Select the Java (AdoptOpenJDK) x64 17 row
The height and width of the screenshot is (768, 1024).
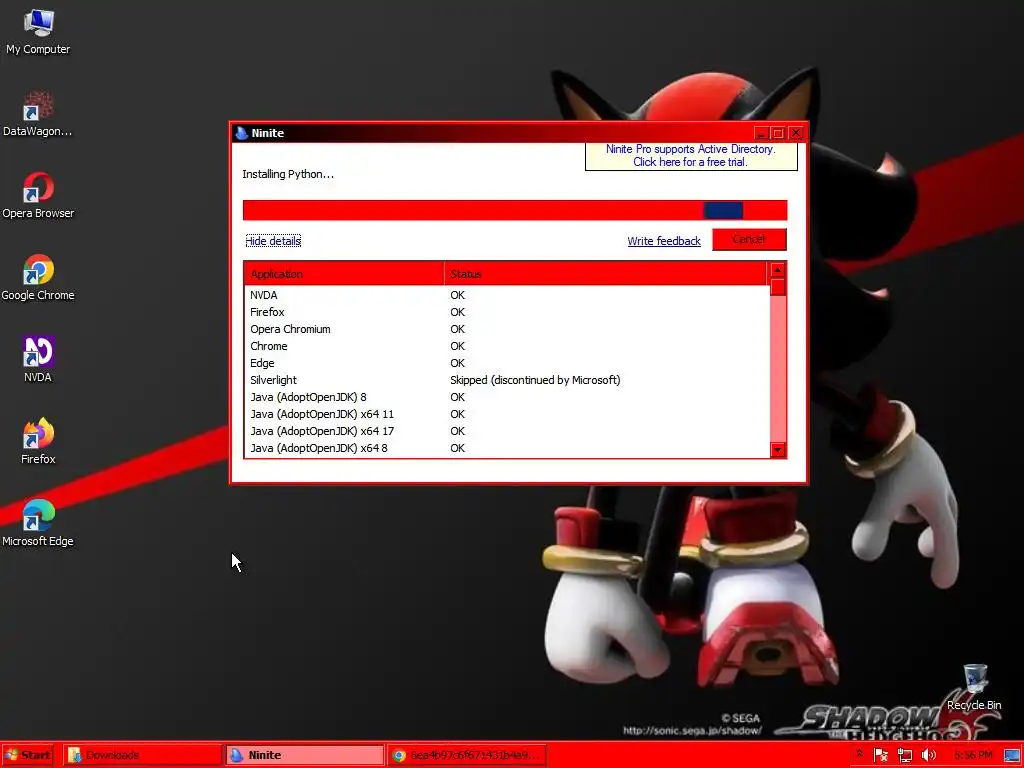point(507,431)
